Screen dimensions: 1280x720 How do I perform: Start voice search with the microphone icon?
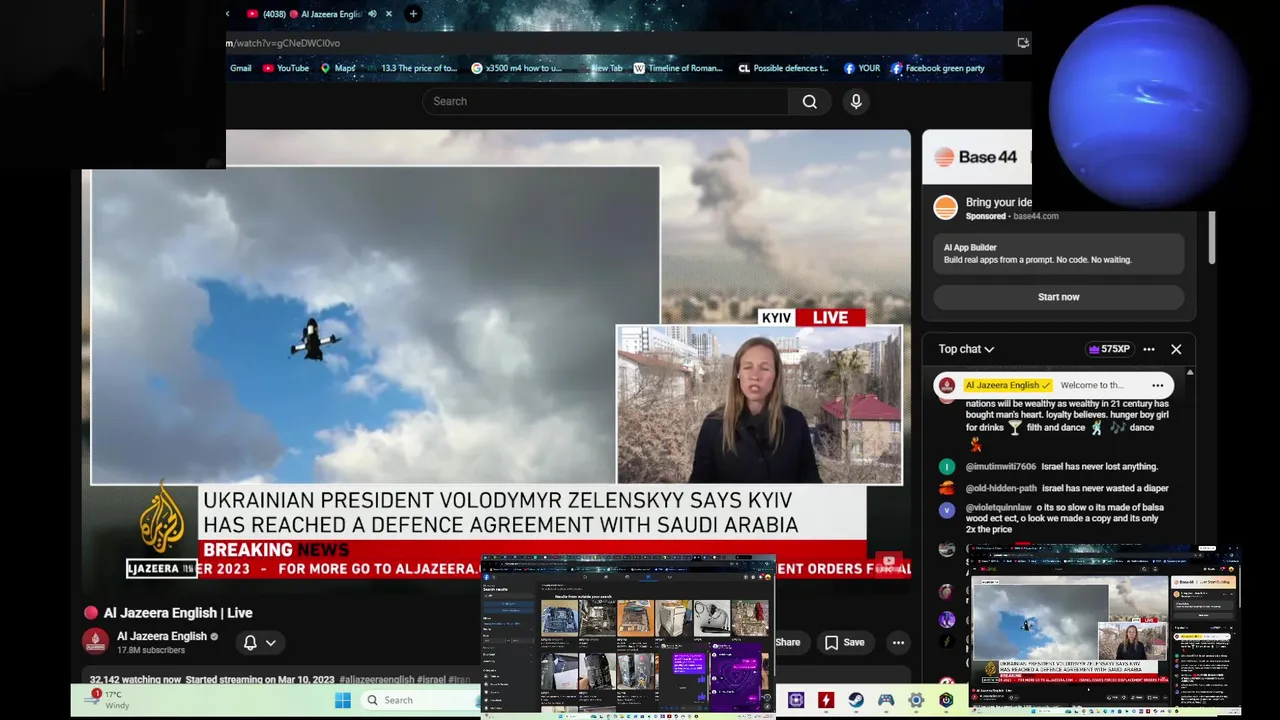(856, 101)
